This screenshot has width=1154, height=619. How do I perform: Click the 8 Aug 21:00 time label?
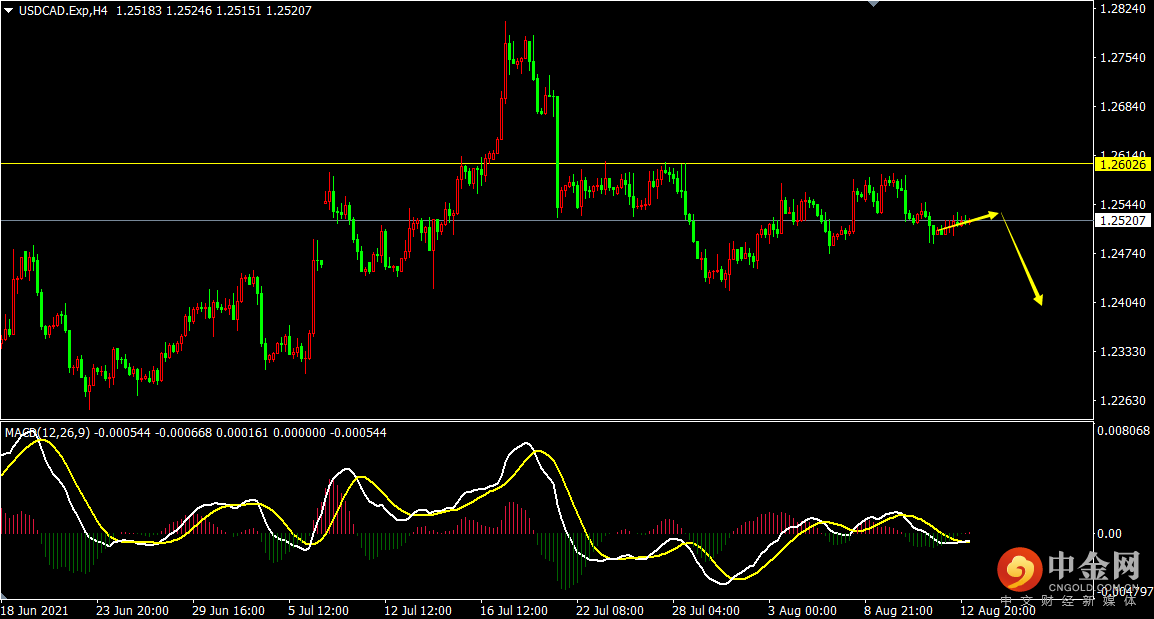[898, 611]
